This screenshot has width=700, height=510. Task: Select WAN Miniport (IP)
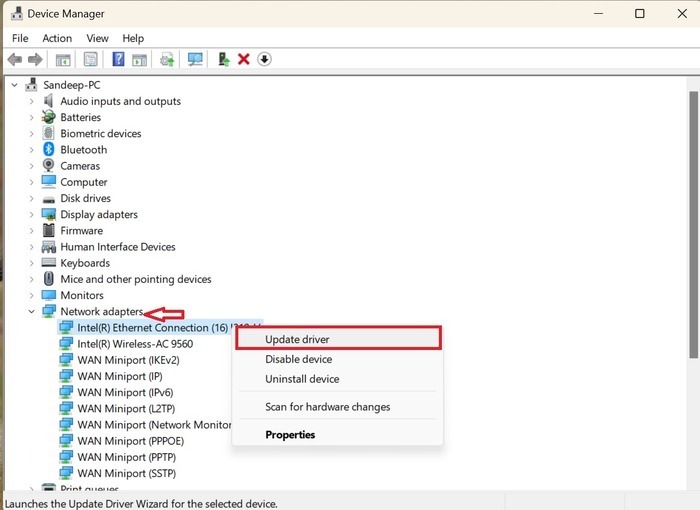[120, 376]
